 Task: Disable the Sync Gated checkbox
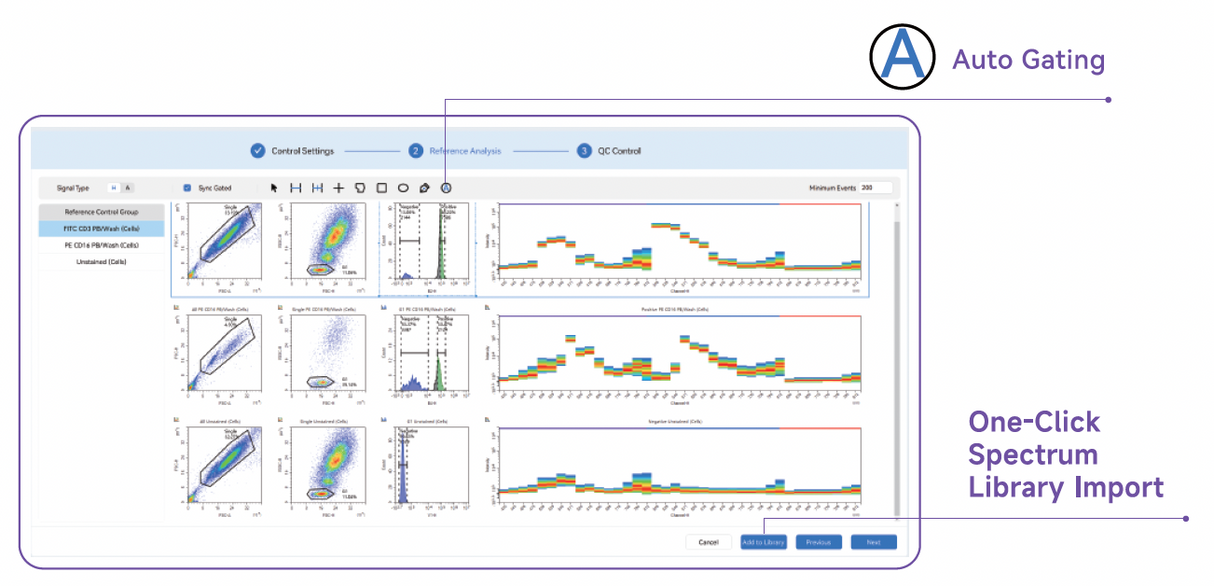pos(187,187)
